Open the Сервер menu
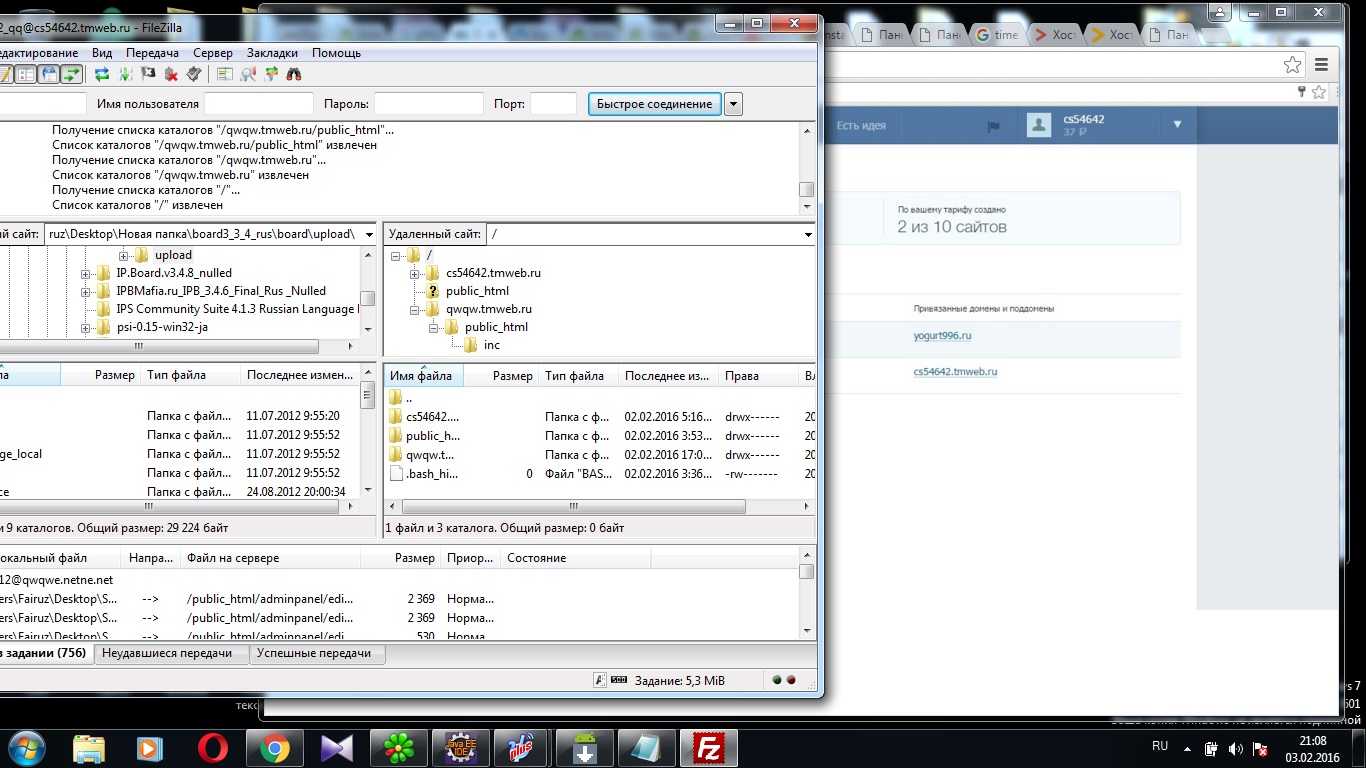The width and height of the screenshot is (1366, 768). click(213, 53)
